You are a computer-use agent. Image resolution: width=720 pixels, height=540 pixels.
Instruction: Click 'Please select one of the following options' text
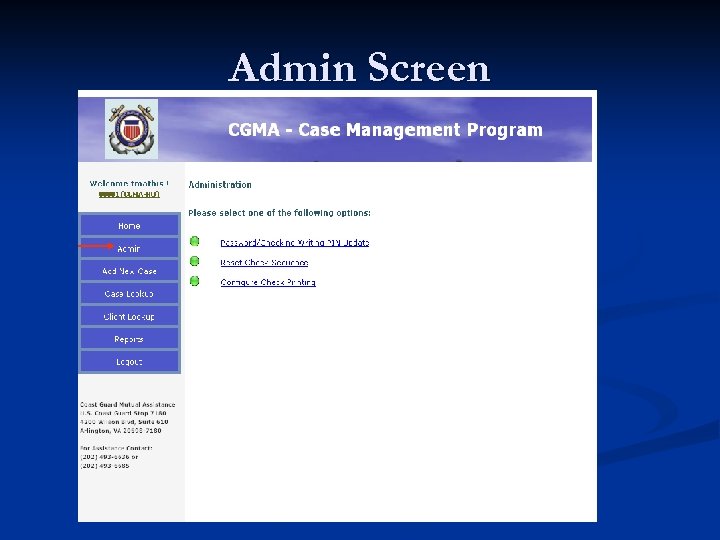pyautogui.click(x=279, y=213)
